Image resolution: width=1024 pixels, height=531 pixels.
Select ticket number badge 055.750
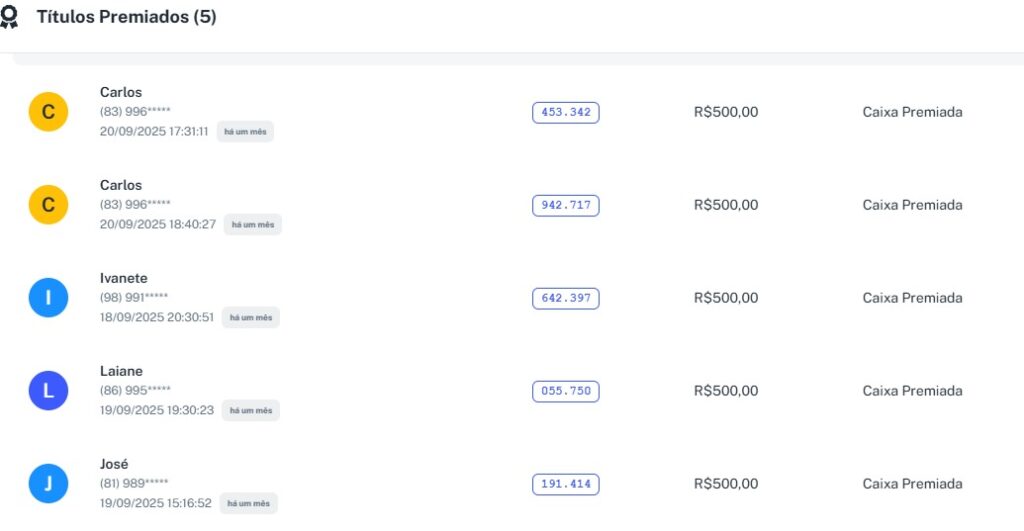[565, 391]
